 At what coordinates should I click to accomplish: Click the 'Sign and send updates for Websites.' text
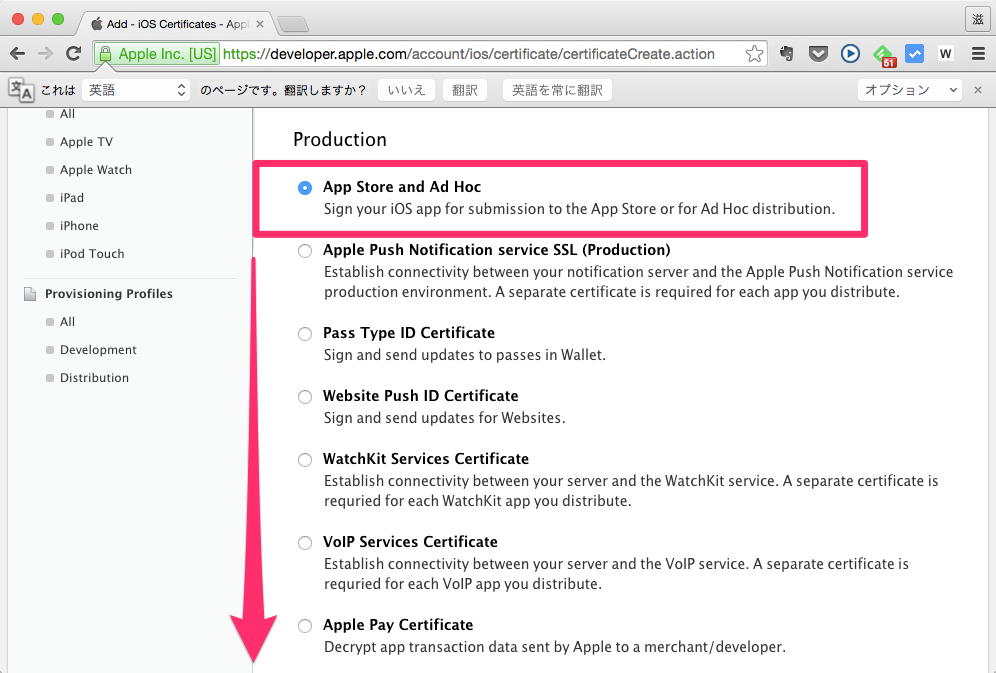(445, 418)
